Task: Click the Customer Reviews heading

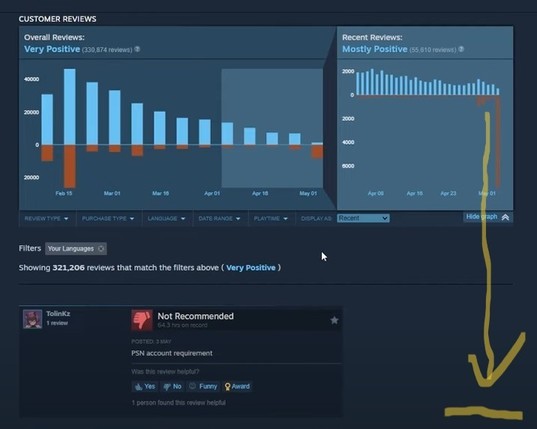Action: pyautogui.click(x=58, y=19)
